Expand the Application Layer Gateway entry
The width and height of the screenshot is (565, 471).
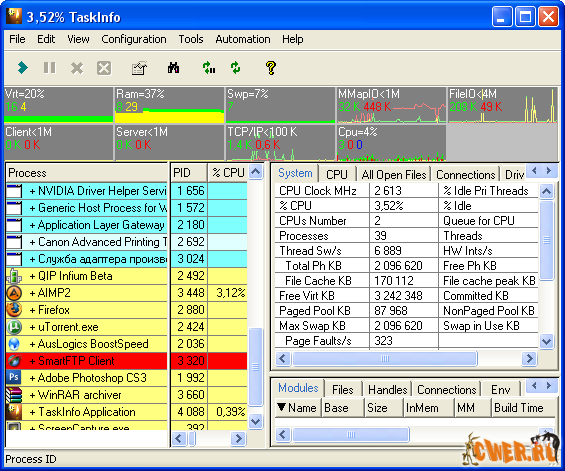click(32, 225)
